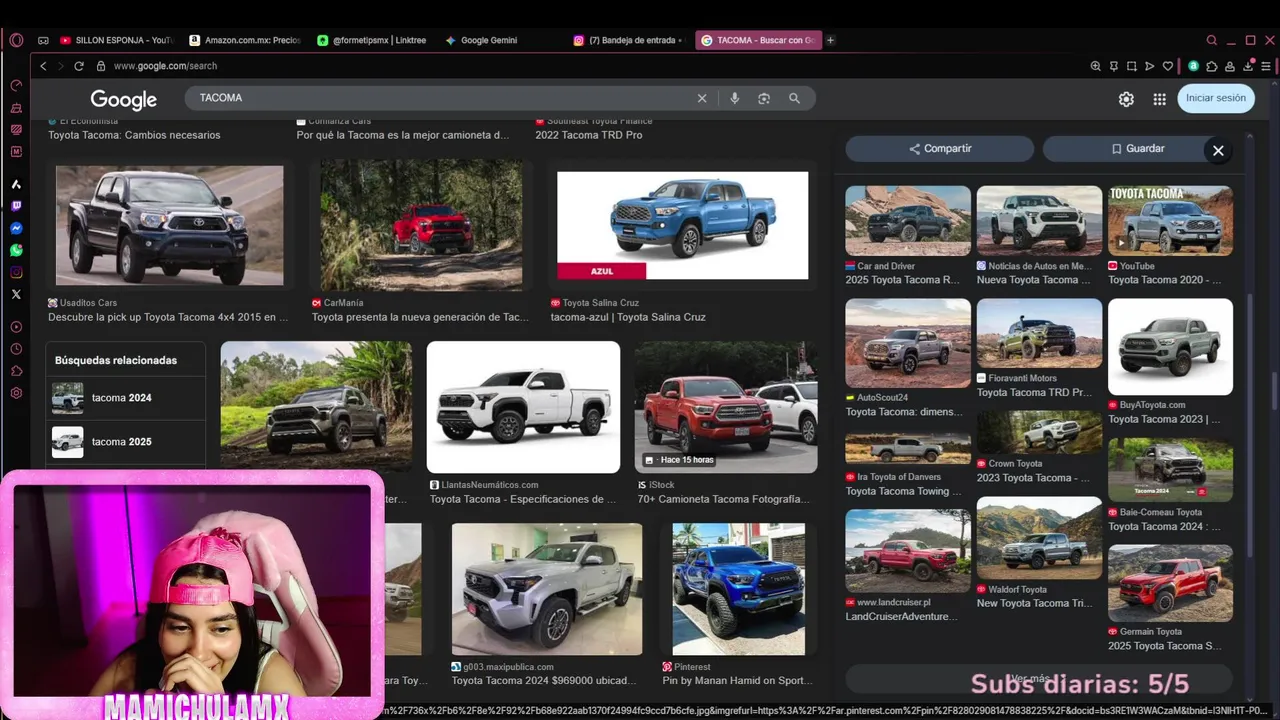The width and height of the screenshot is (1280, 720).
Task: Open the zoom magnifier in address bar
Action: pos(1096,66)
